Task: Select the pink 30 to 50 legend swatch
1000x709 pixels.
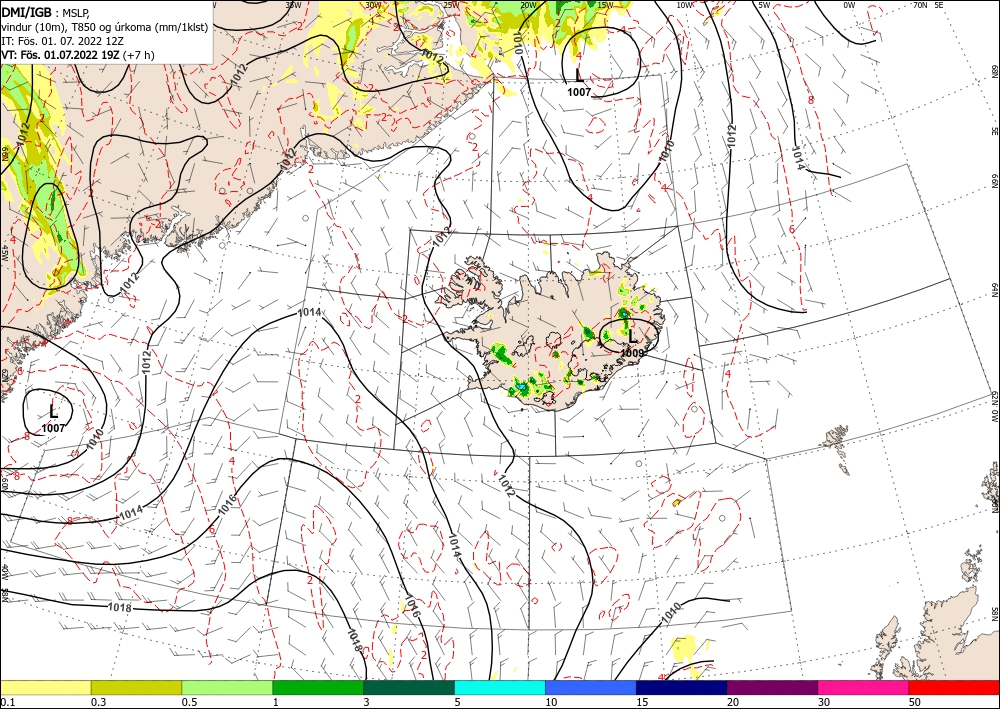Action: (x=864, y=687)
